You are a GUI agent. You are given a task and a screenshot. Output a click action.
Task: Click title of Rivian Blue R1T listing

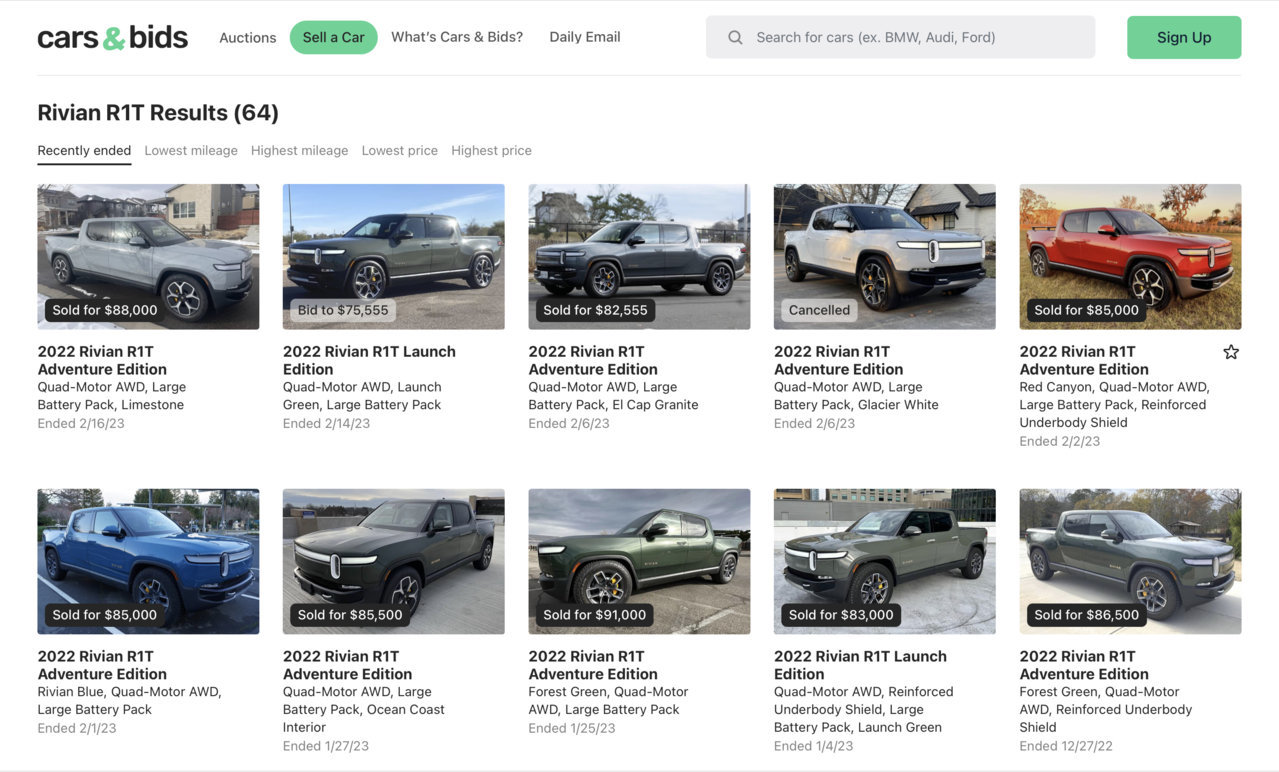(x=102, y=665)
